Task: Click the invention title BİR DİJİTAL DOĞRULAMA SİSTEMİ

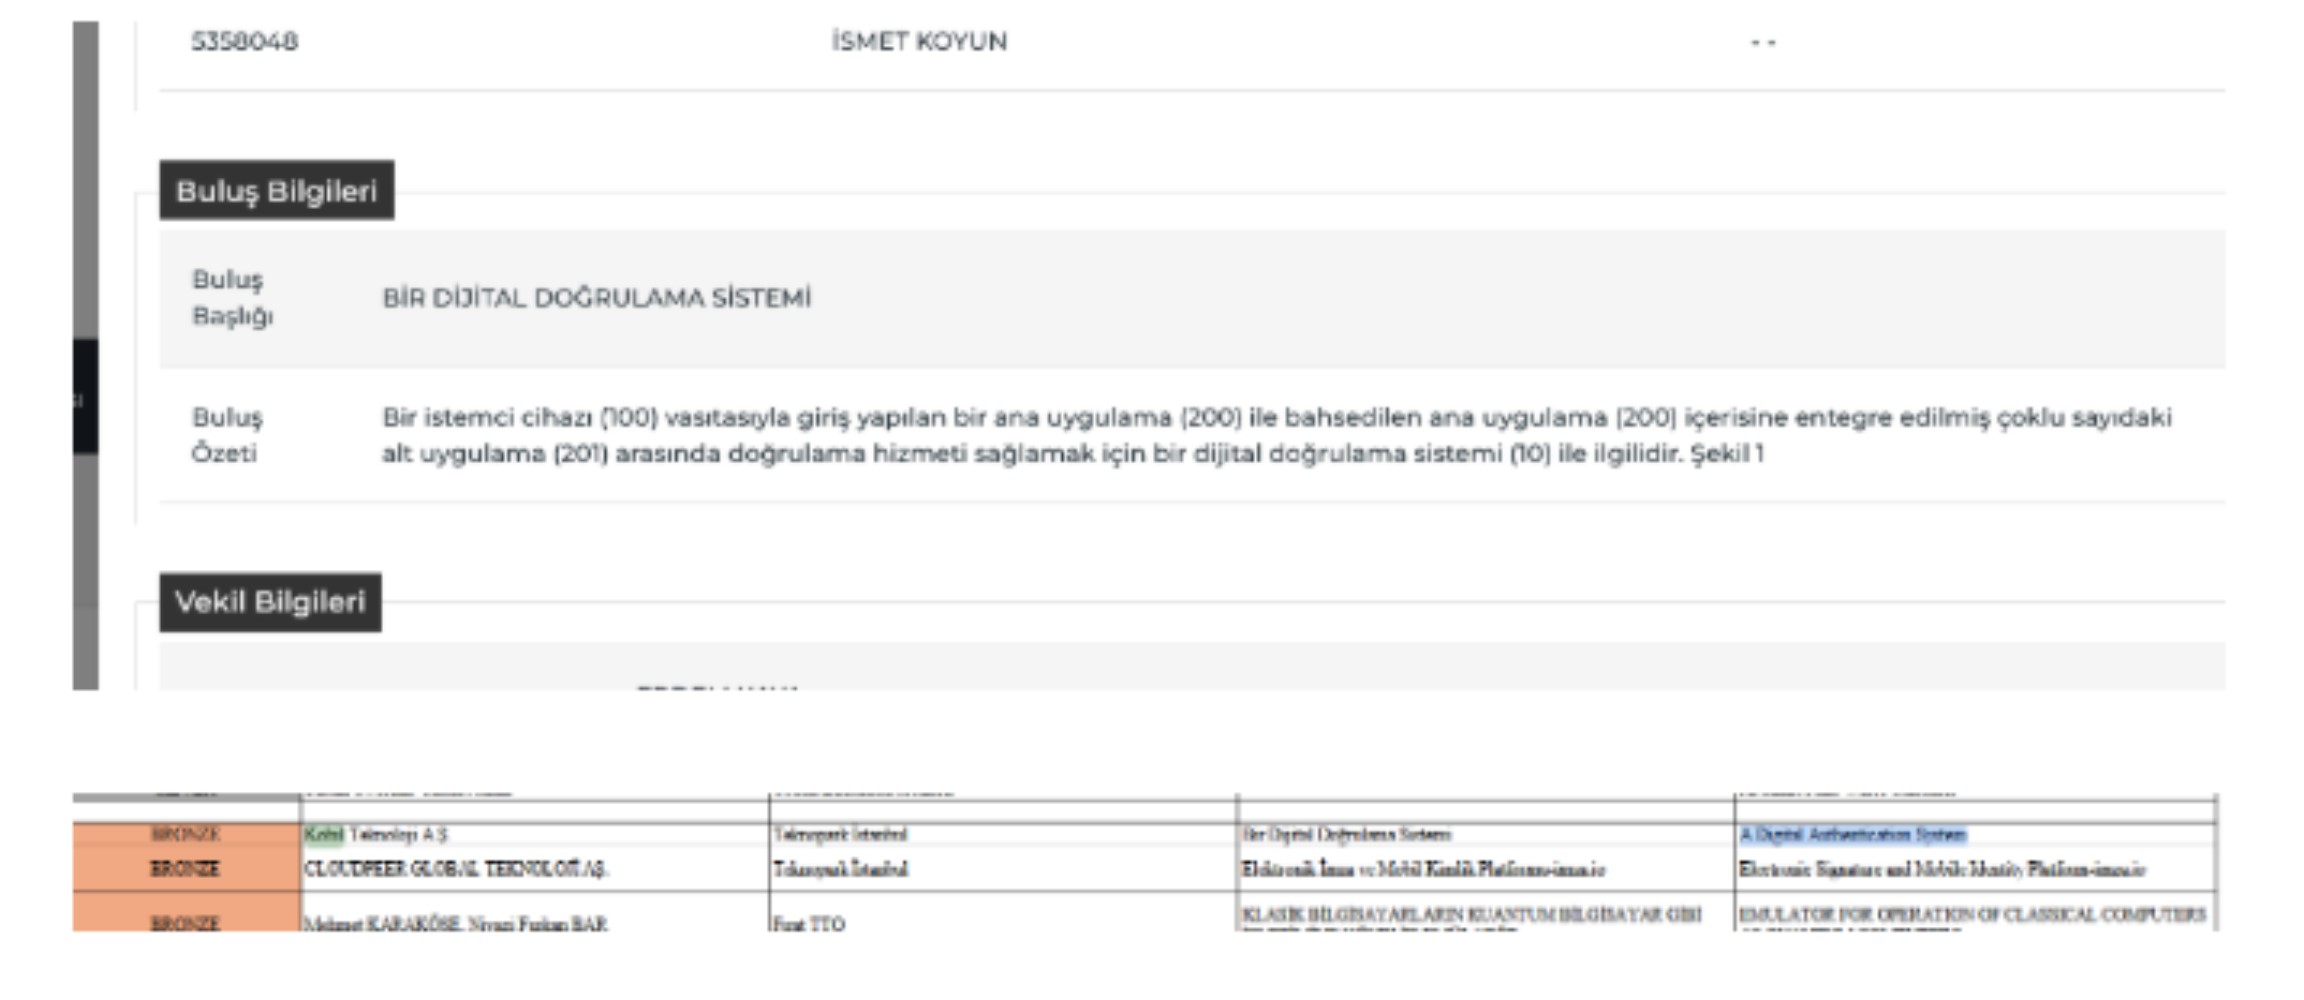Action: click(x=596, y=298)
